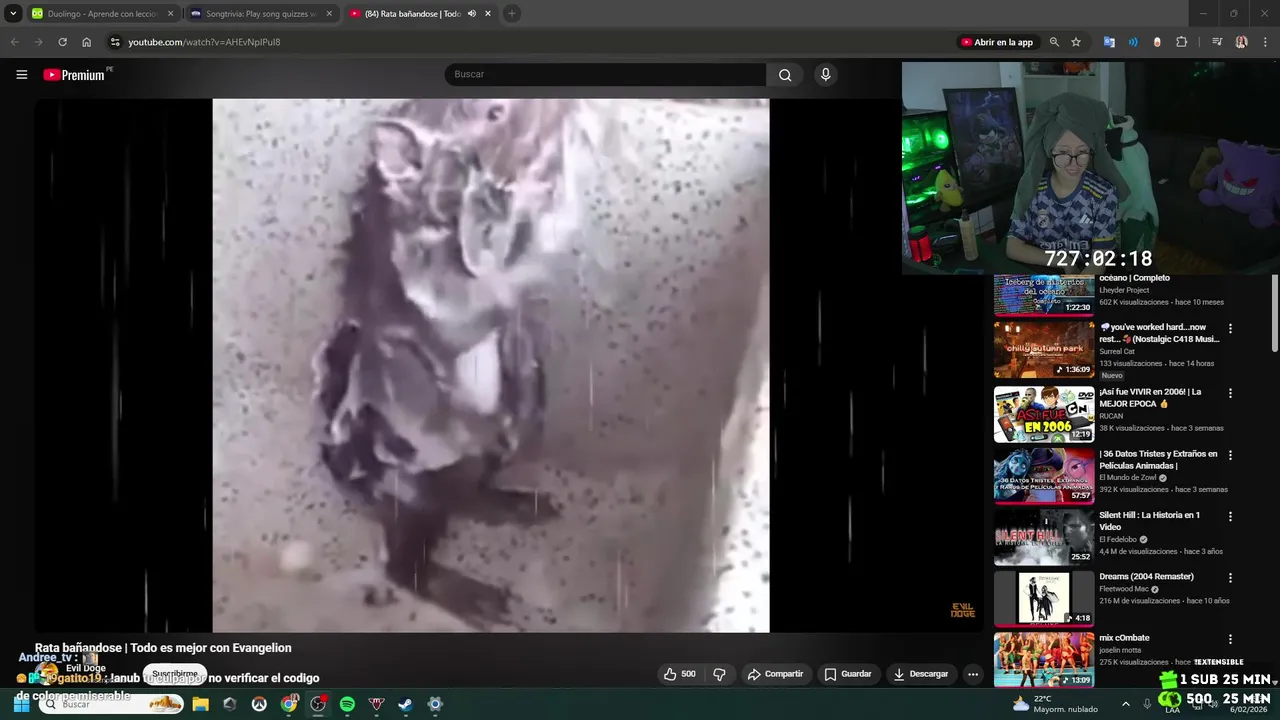Open options menu for Silent Hill video
The width and height of the screenshot is (1280, 720).
1230,516
